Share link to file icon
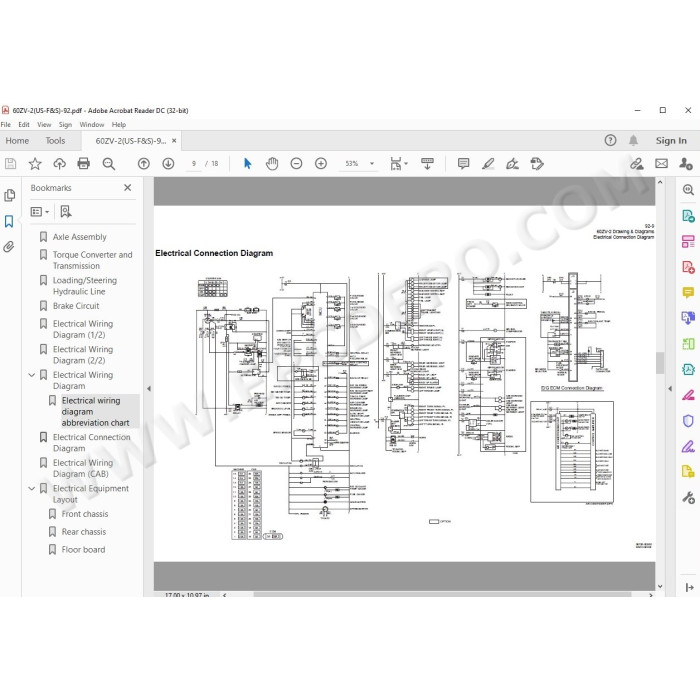The image size is (700, 700). pos(637,164)
